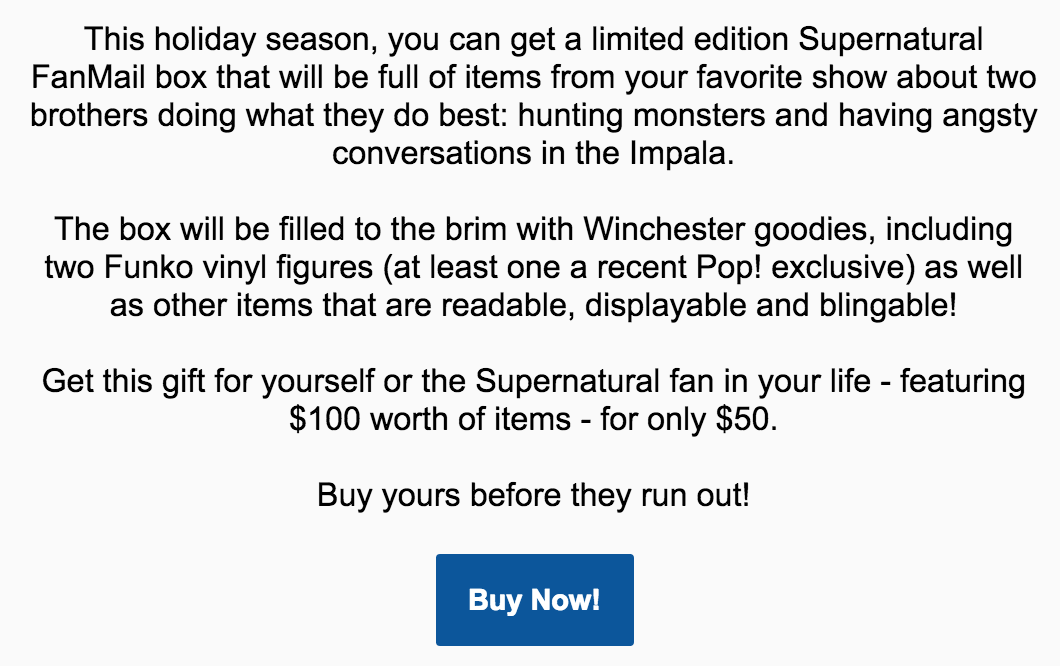
Task: Click the word 'Winchester' in the second paragraph
Action: click(x=664, y=229)
